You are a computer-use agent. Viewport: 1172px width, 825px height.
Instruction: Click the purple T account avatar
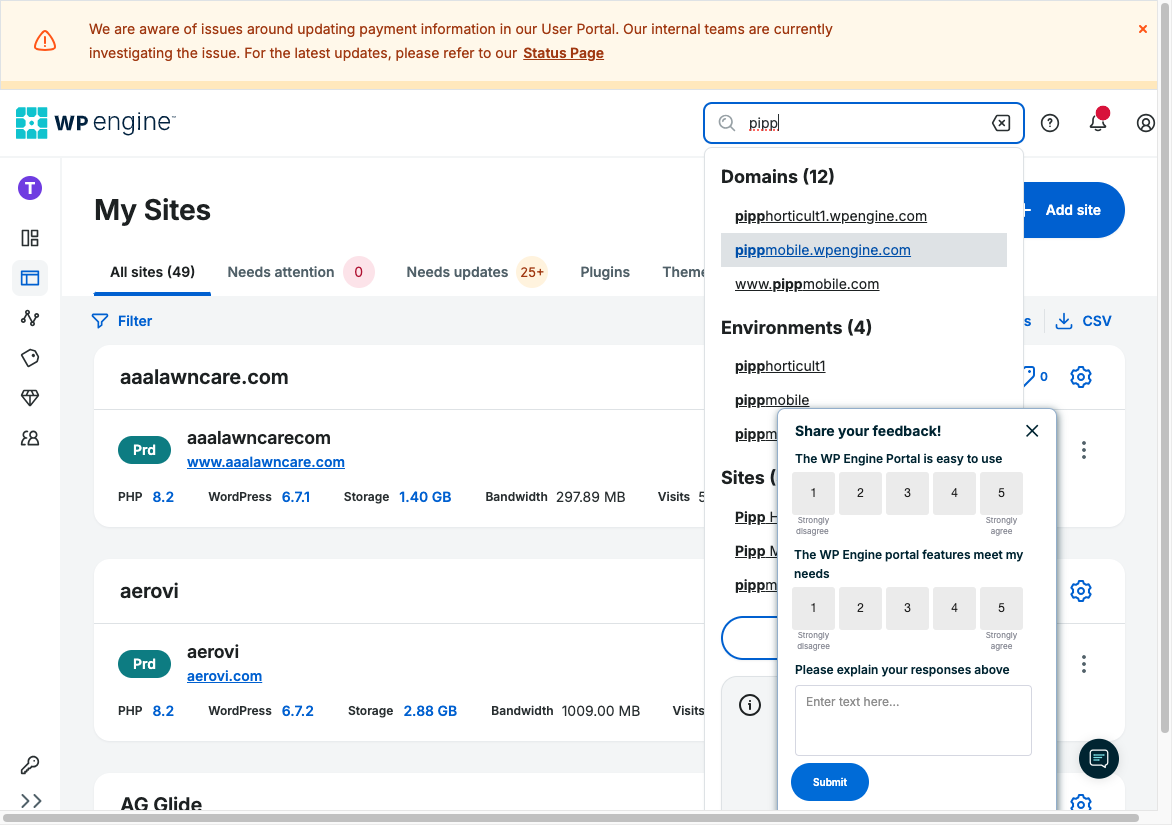30,188
